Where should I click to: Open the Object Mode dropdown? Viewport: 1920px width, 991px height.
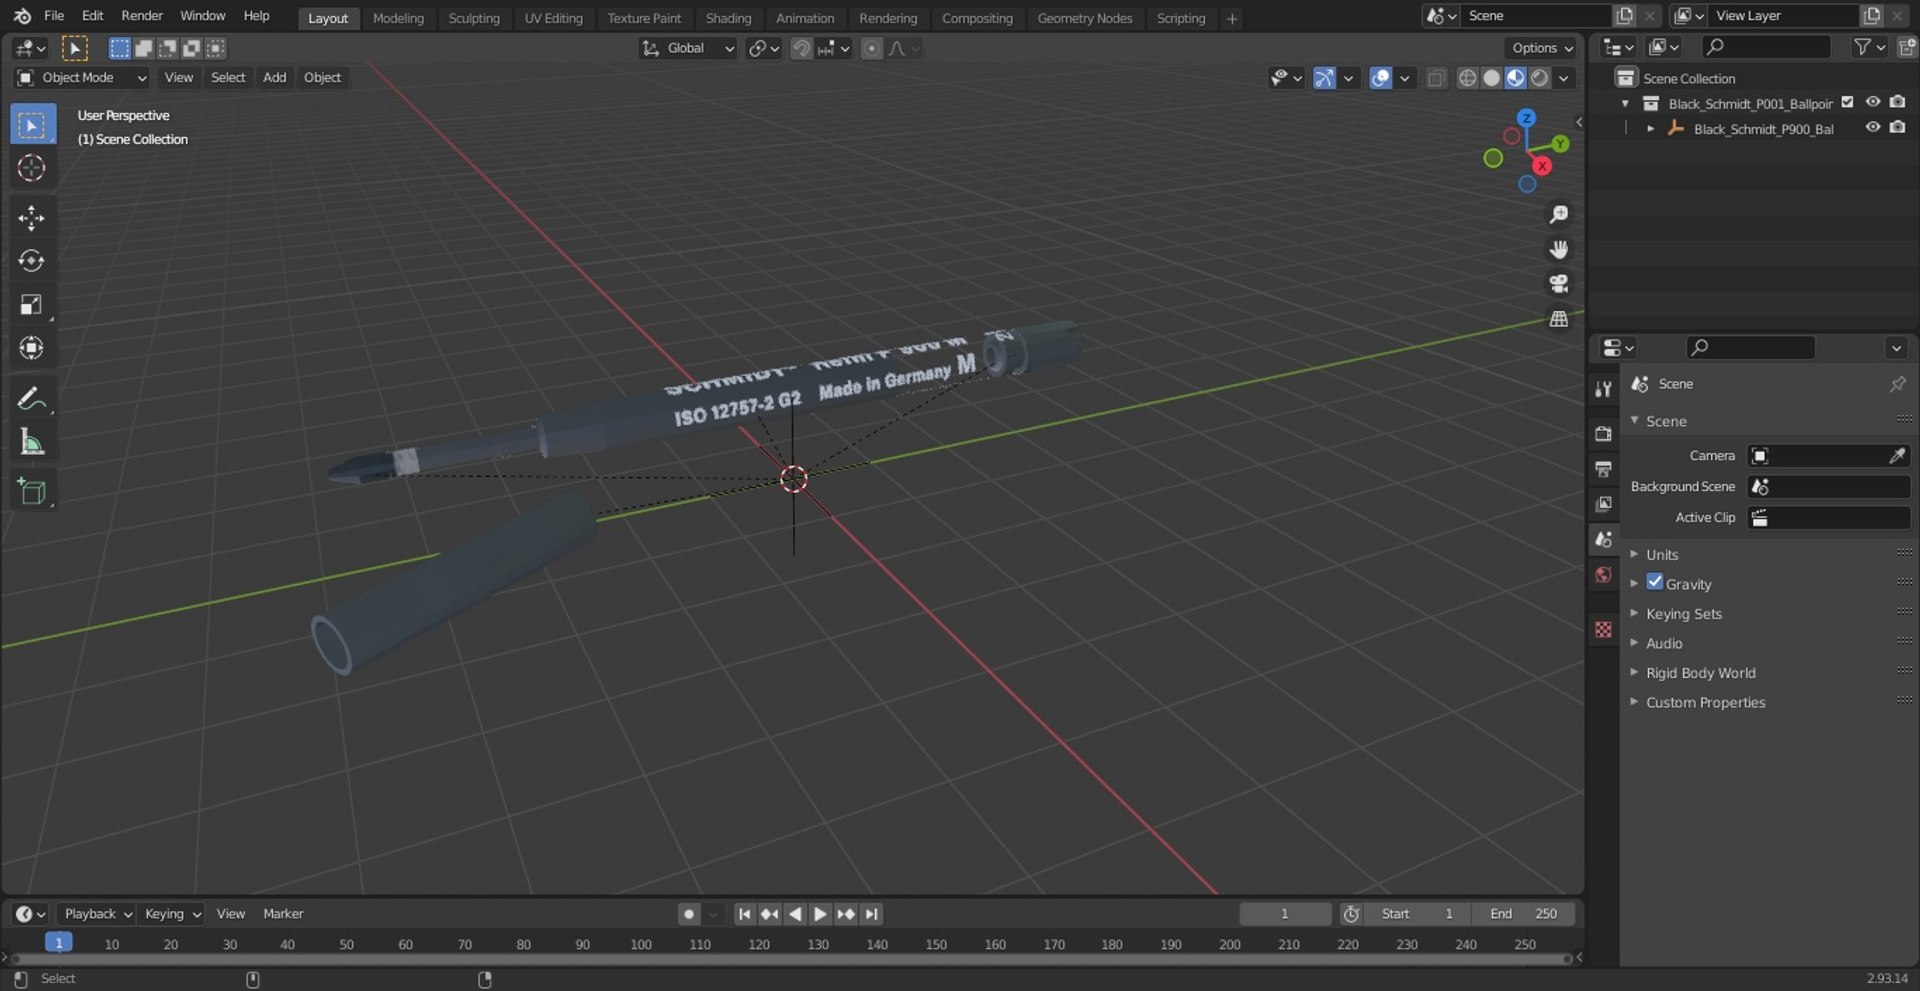coord(82,78)
